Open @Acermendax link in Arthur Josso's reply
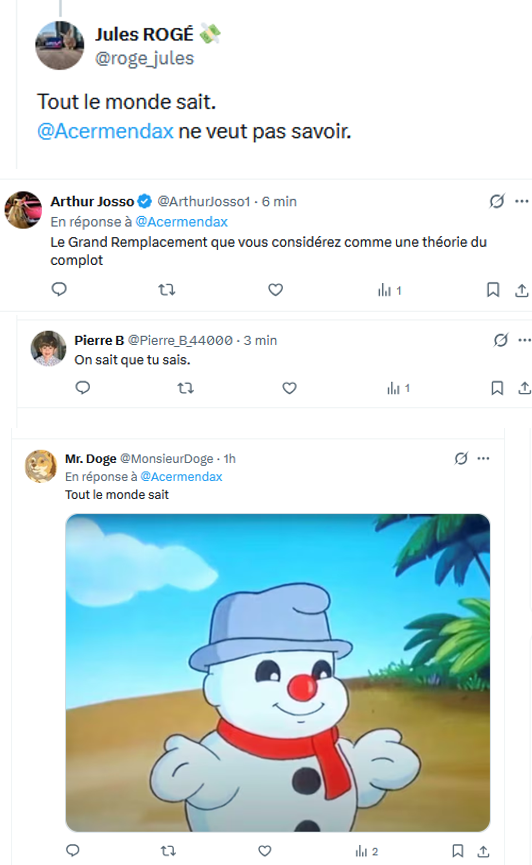This screenshot has width=532, height=865. point(182,222)
